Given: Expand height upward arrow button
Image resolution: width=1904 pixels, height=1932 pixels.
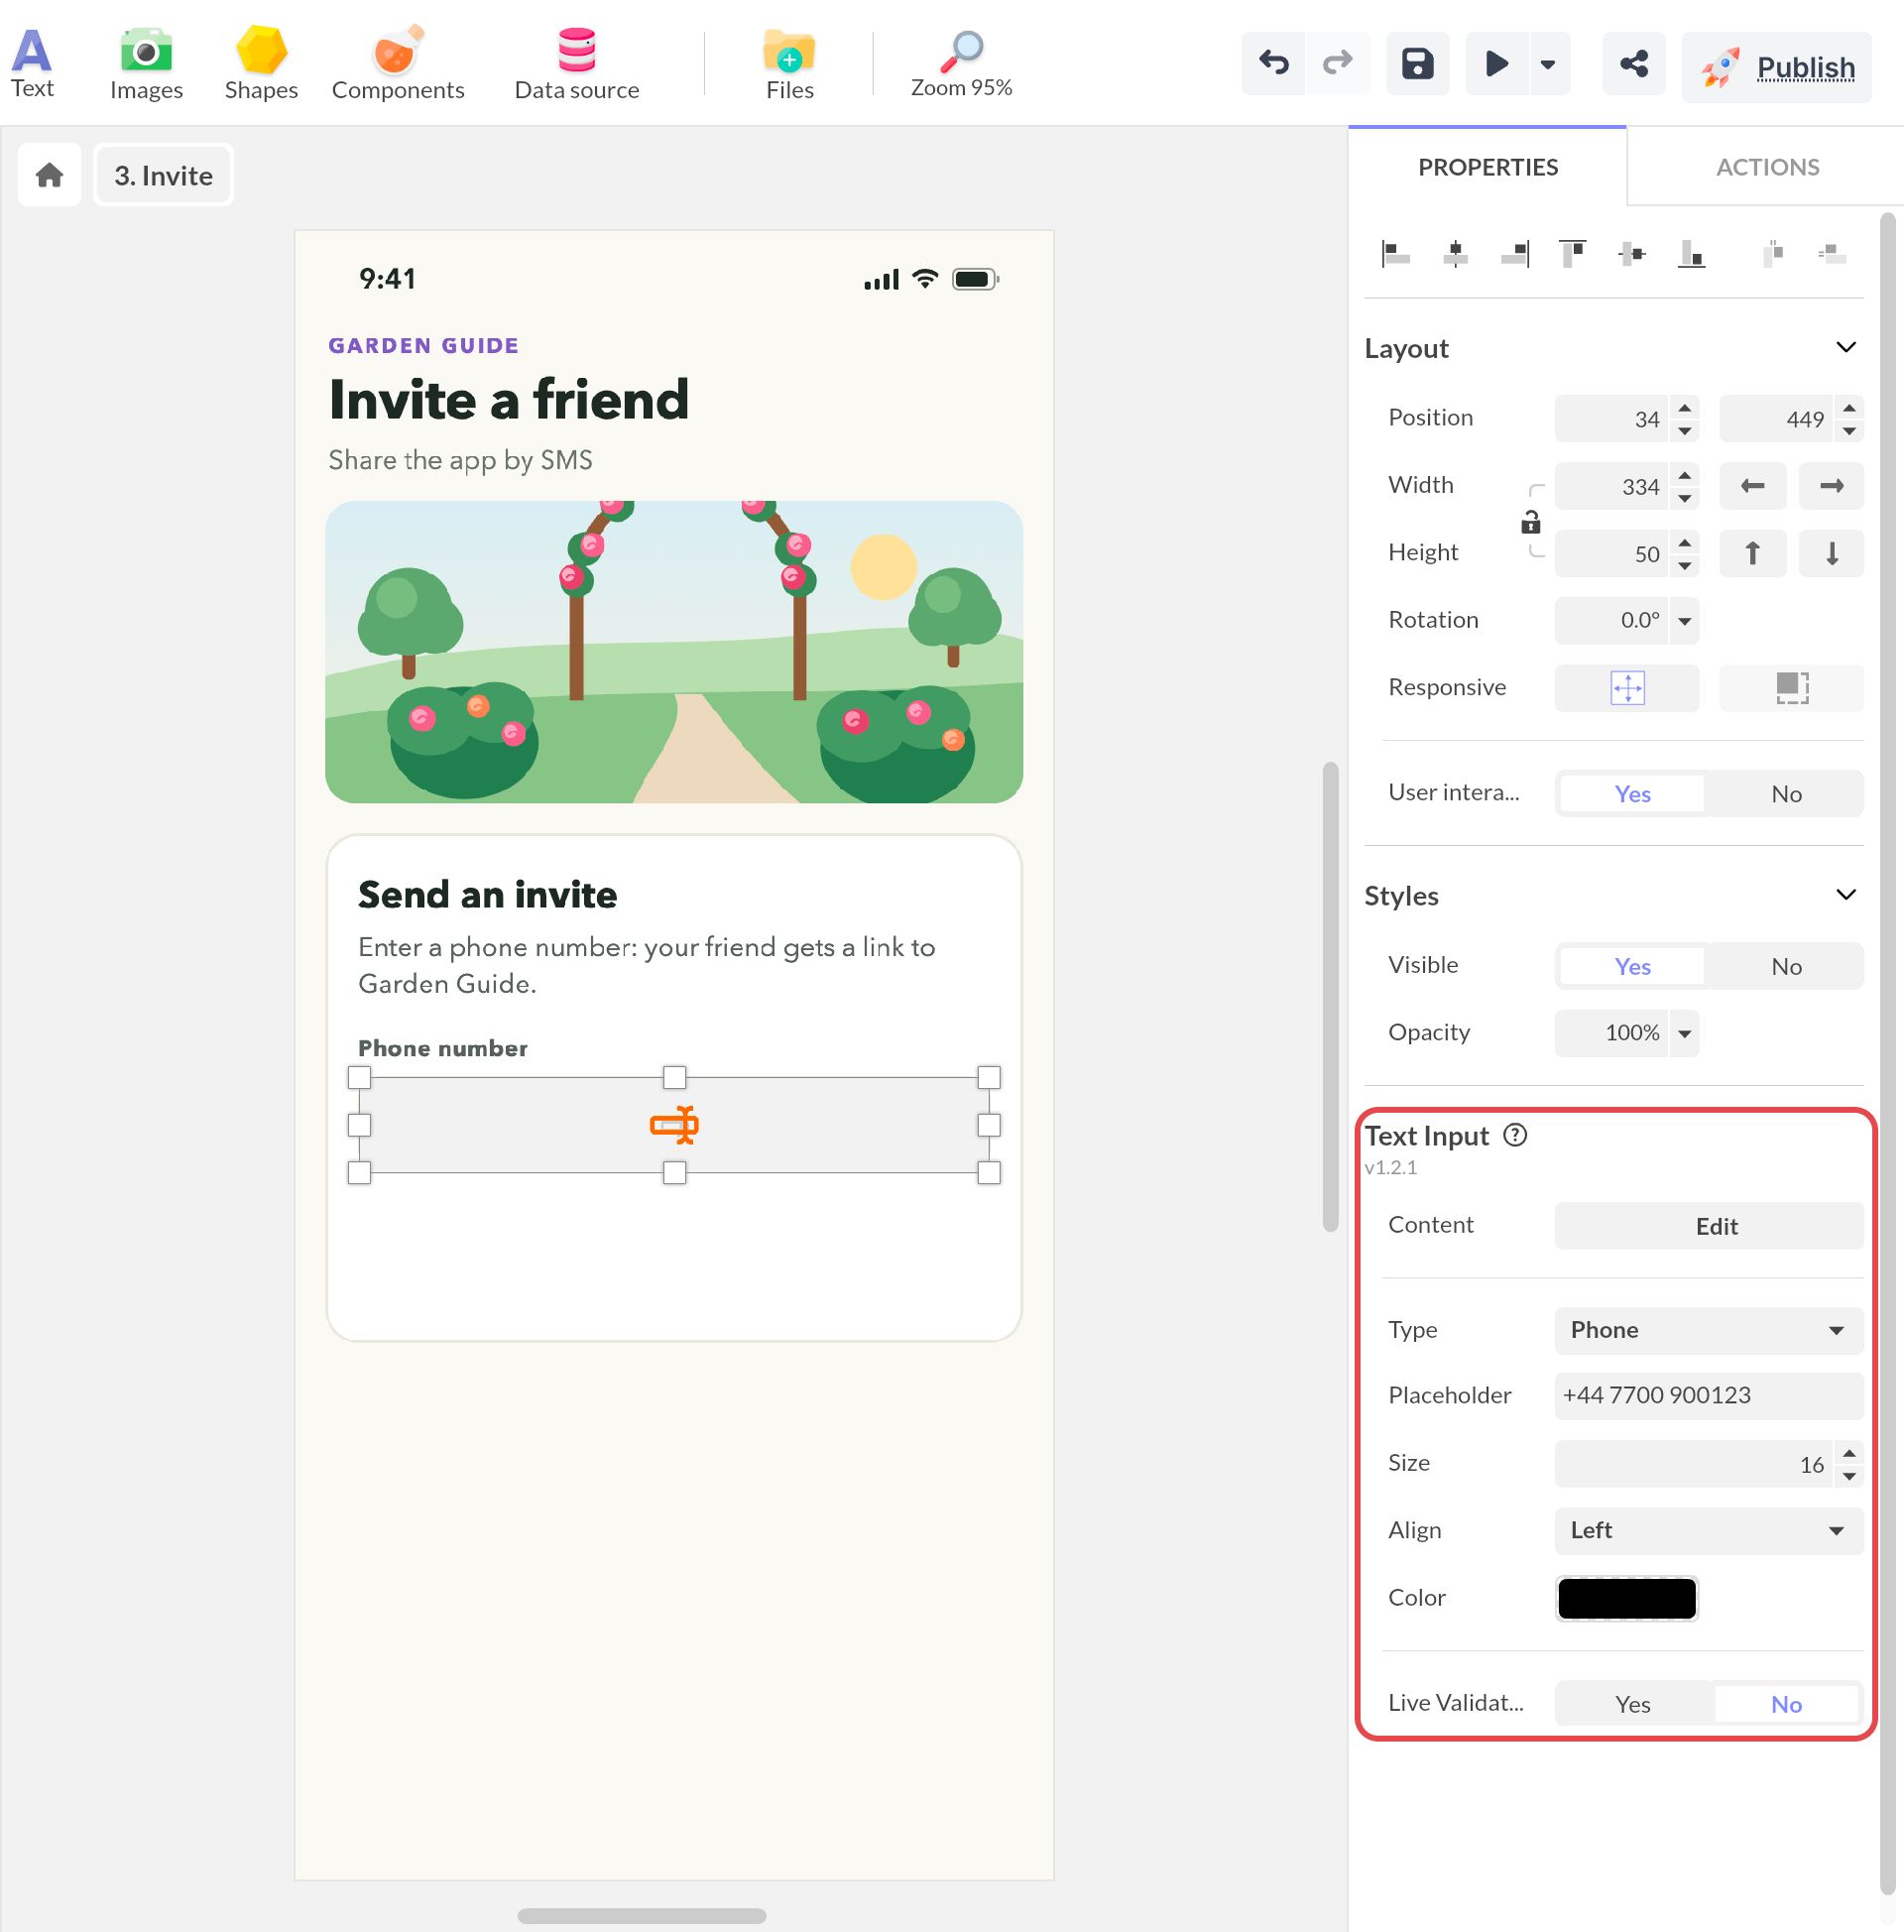Looking at the screenshot, I should [x=1752, y=553].
